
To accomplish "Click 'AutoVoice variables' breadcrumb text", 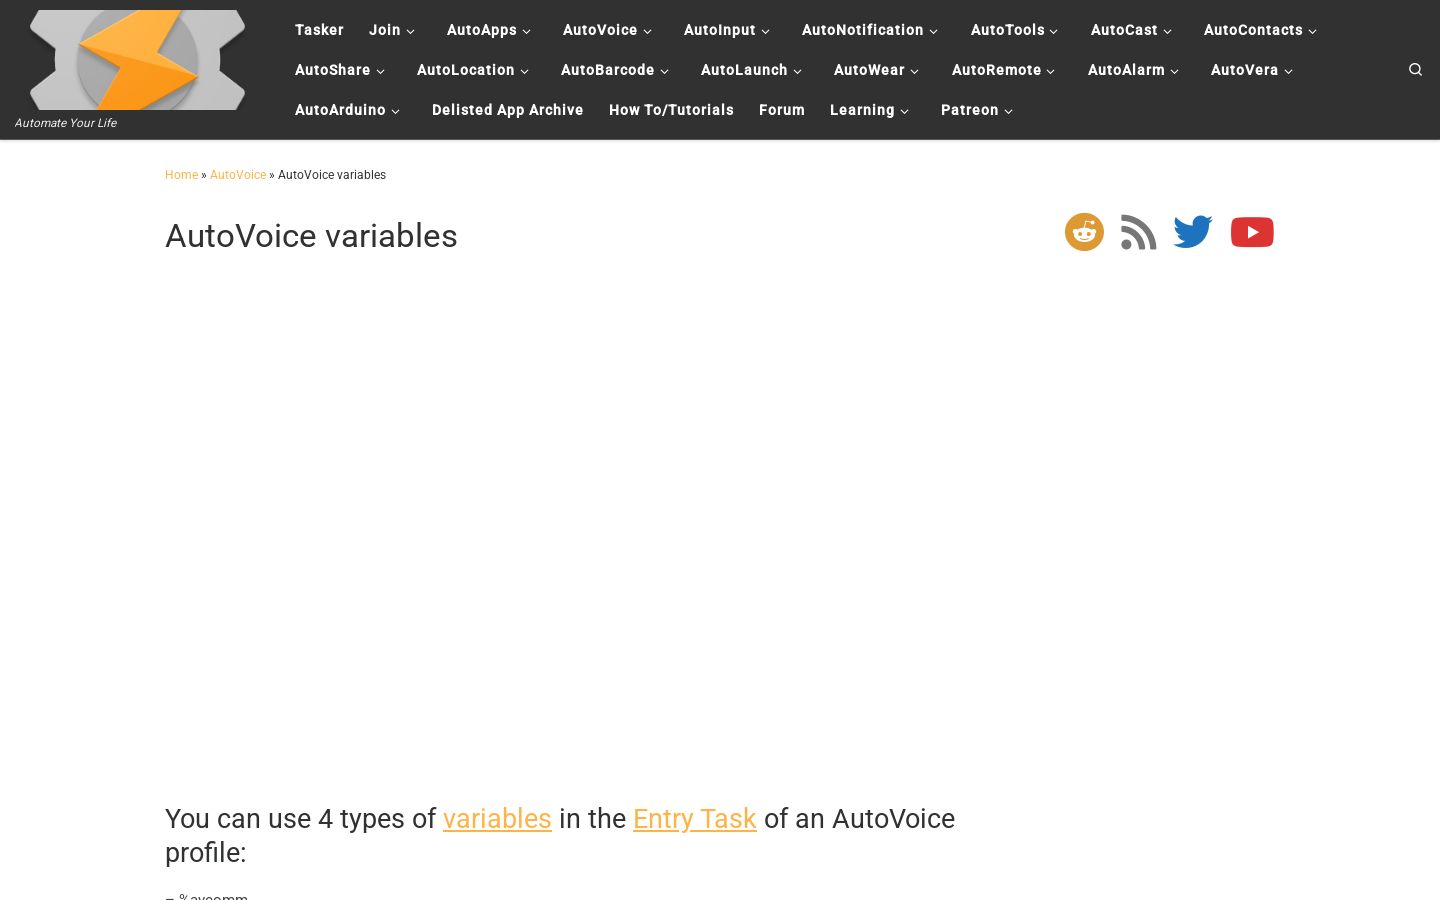I will [x=332, y=175].
